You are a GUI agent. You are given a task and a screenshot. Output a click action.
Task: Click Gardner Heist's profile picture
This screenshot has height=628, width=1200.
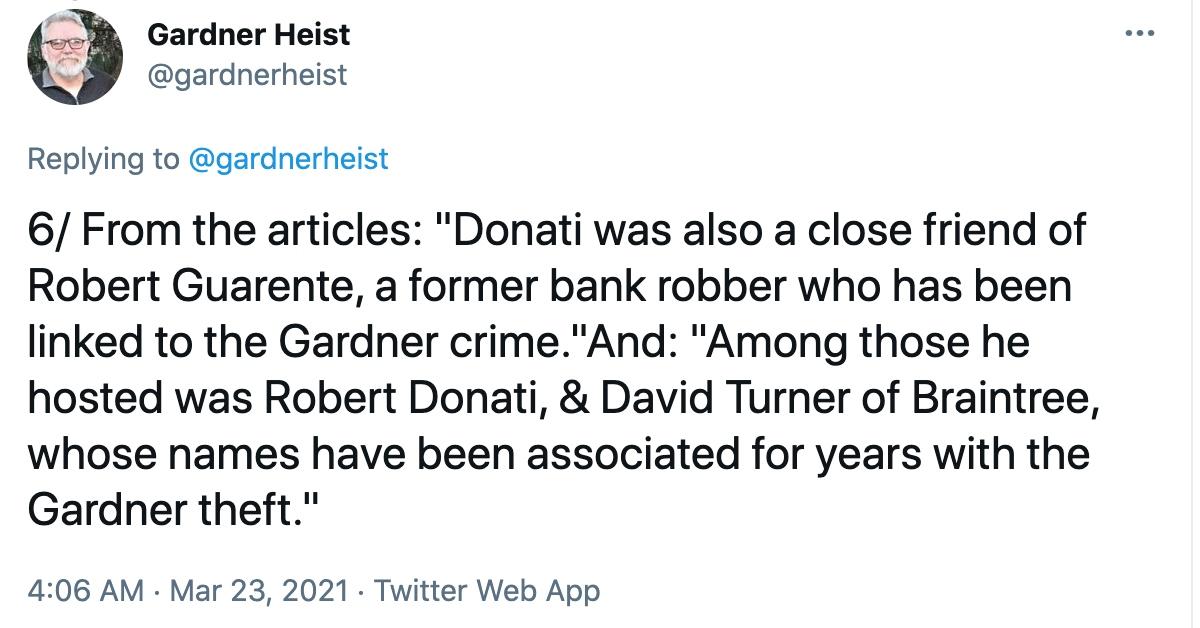(72, 57)
